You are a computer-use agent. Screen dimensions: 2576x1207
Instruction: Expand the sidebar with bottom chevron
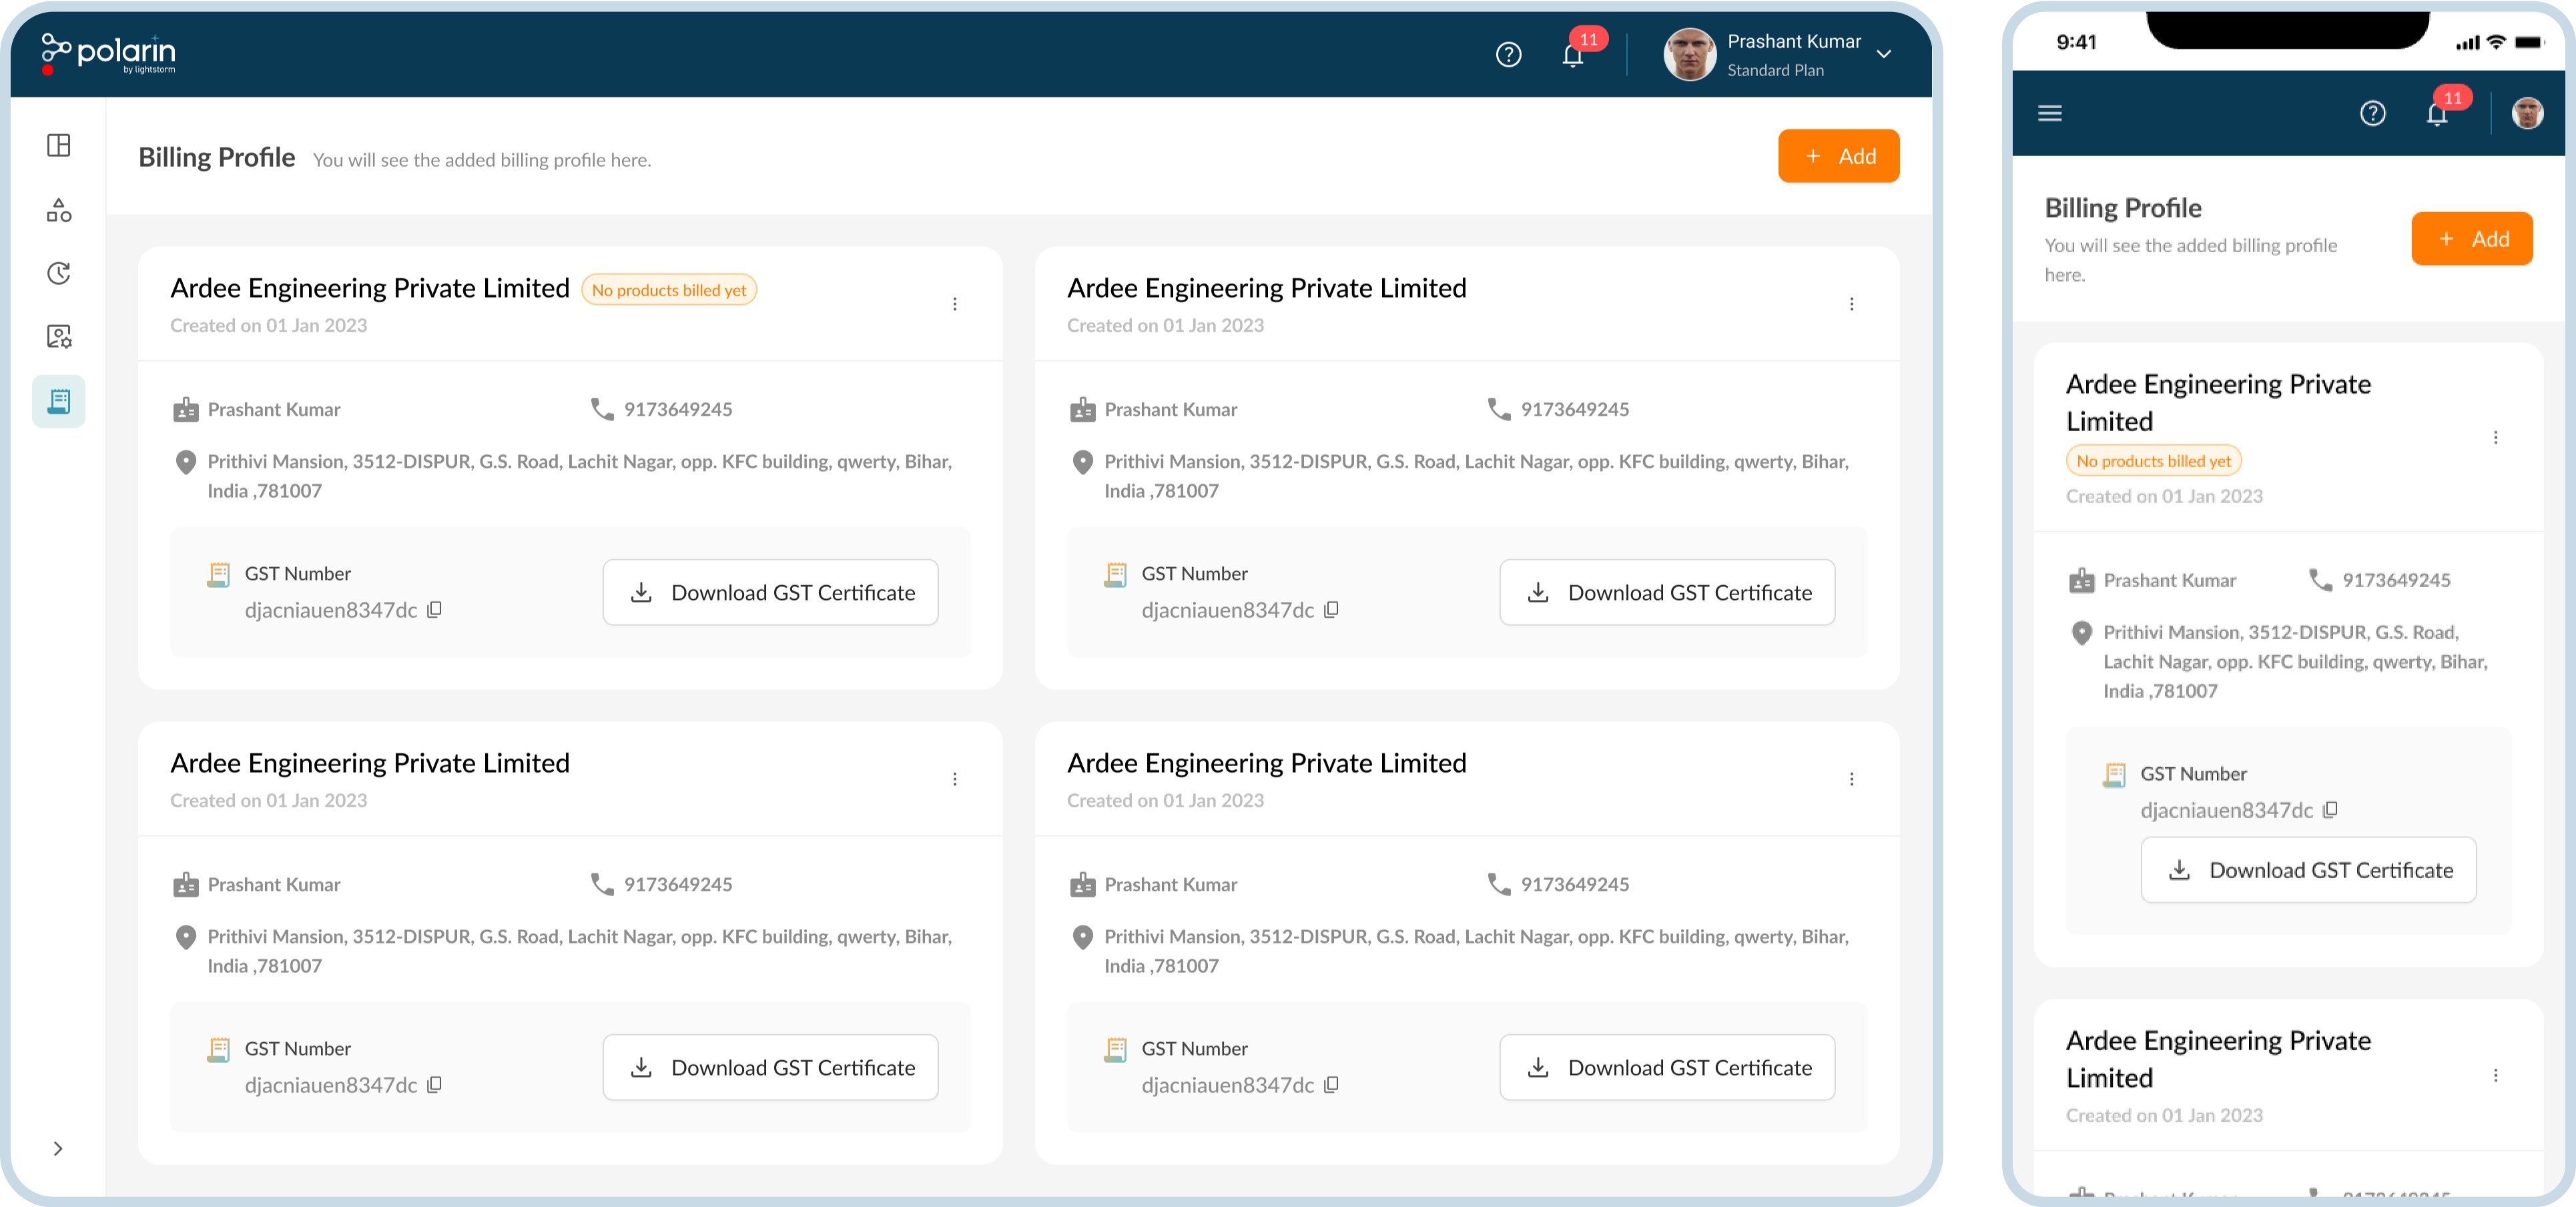click(58, 1148)
